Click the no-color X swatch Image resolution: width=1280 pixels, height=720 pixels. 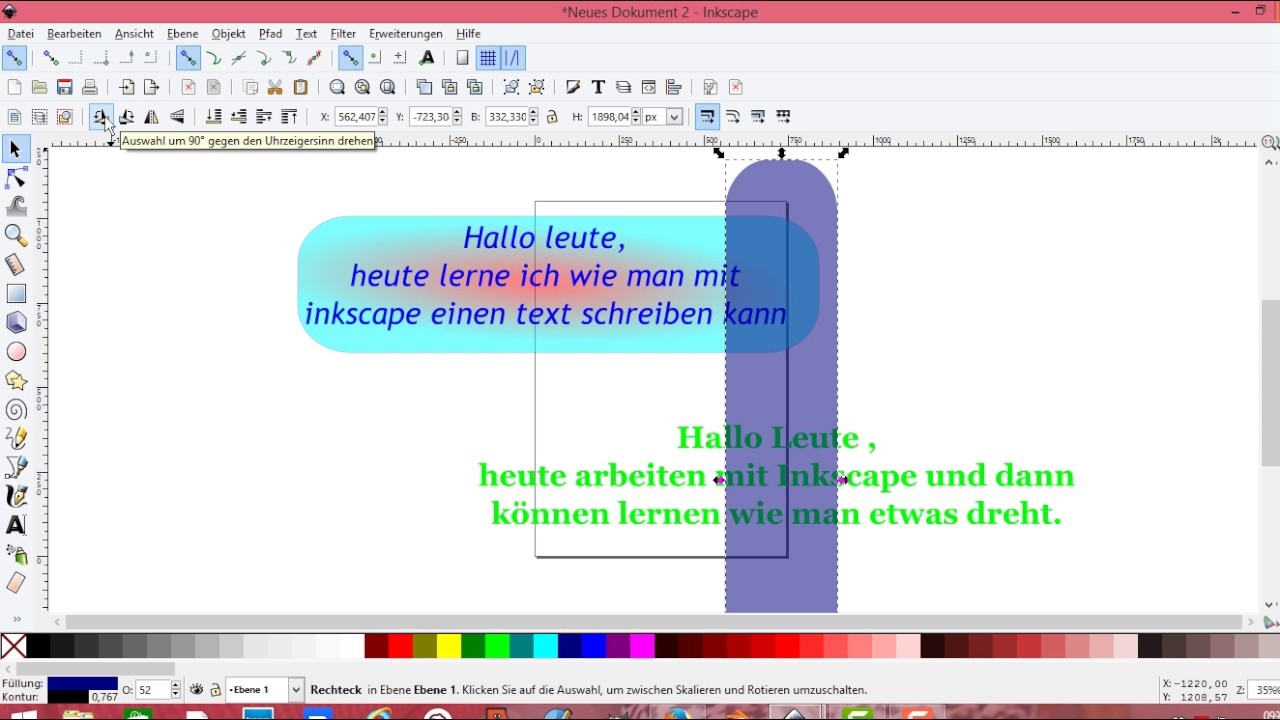(13, 646)
